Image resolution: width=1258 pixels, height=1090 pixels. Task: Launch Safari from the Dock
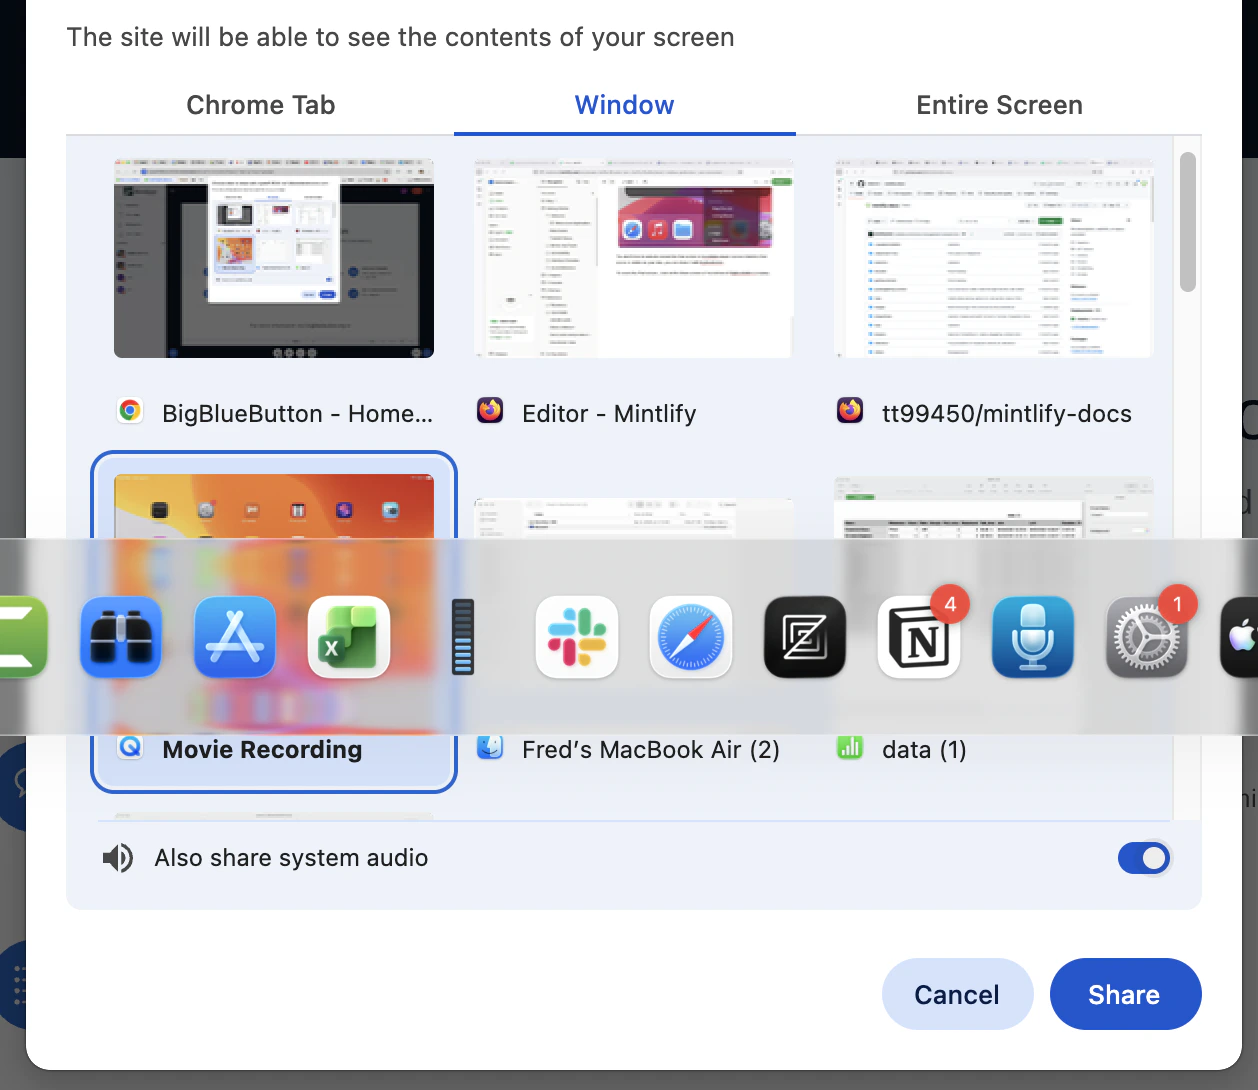click(x=691, y=637)
